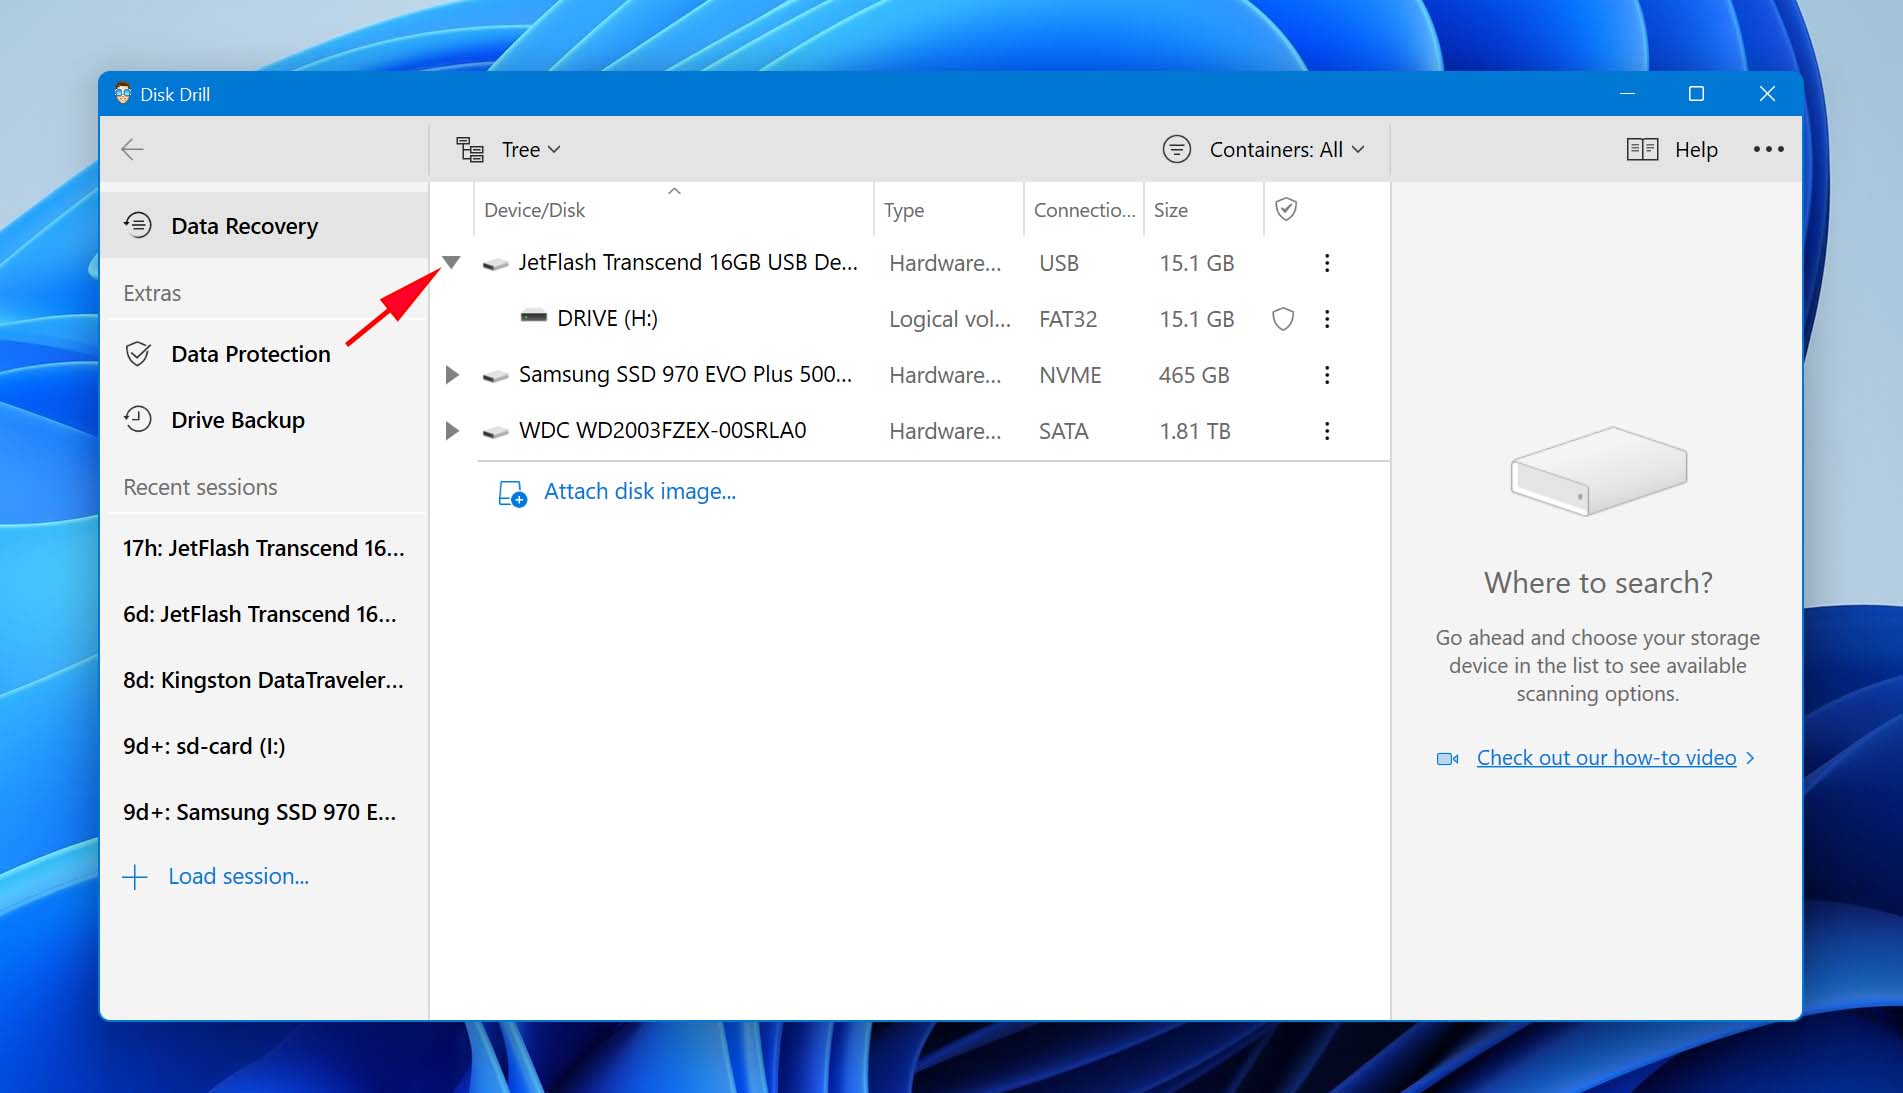This screenshot has height=1093, width=1903.
Task: Click the Disk Drill app icon in titlebar
Action: tap(123, 93)
